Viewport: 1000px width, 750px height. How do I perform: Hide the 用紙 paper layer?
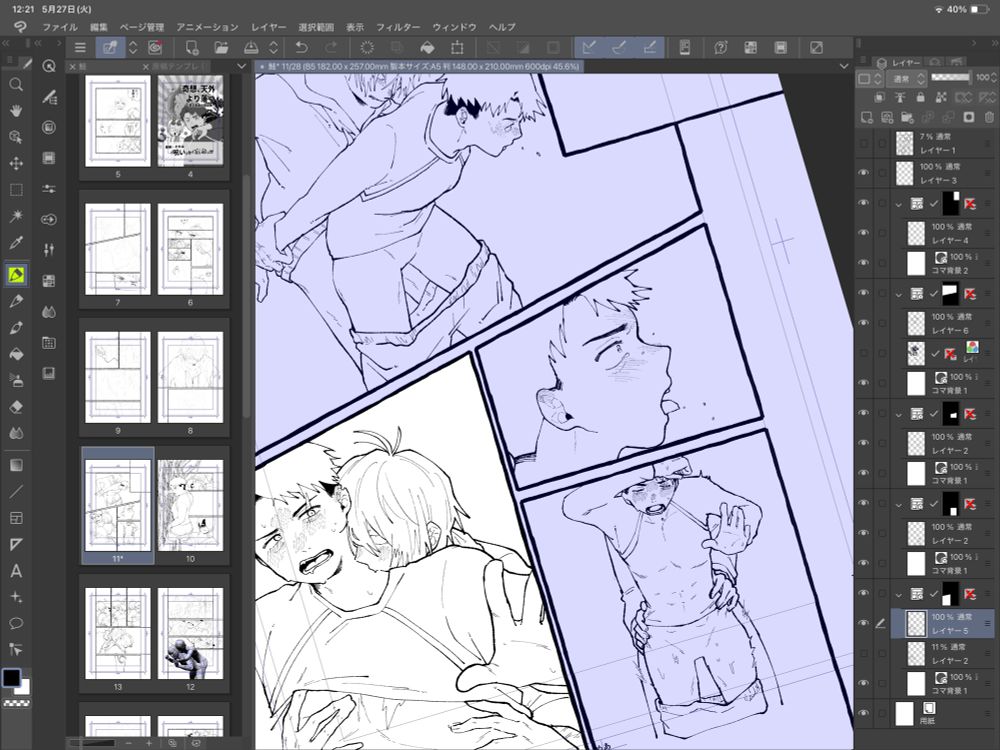click(864, 713)
